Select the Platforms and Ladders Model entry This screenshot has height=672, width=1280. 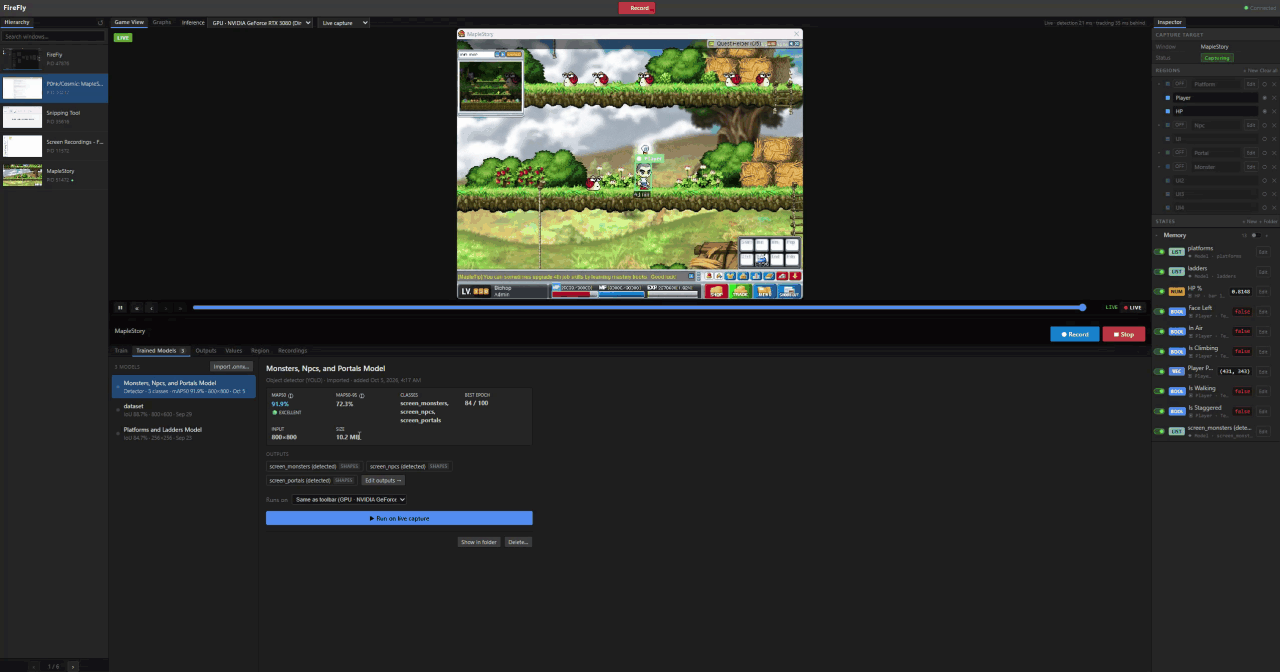pos(183,433)
